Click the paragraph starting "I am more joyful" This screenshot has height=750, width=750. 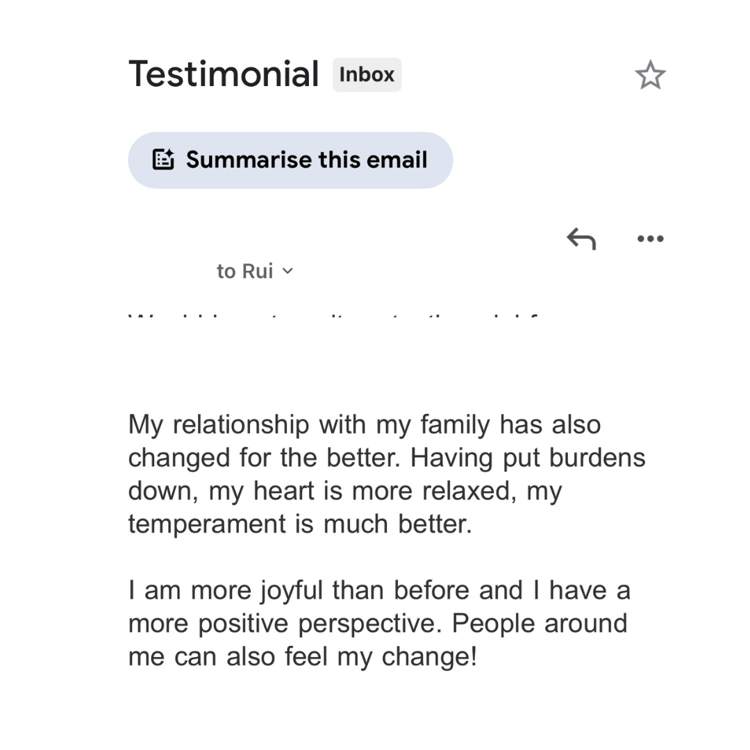(x=379, y=623)
